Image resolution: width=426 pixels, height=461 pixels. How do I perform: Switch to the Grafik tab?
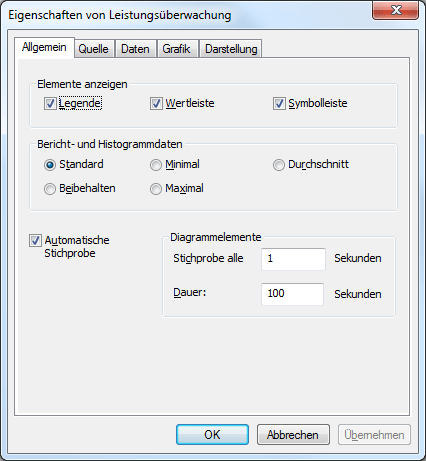pyautogui.click(x=177, y=49)
